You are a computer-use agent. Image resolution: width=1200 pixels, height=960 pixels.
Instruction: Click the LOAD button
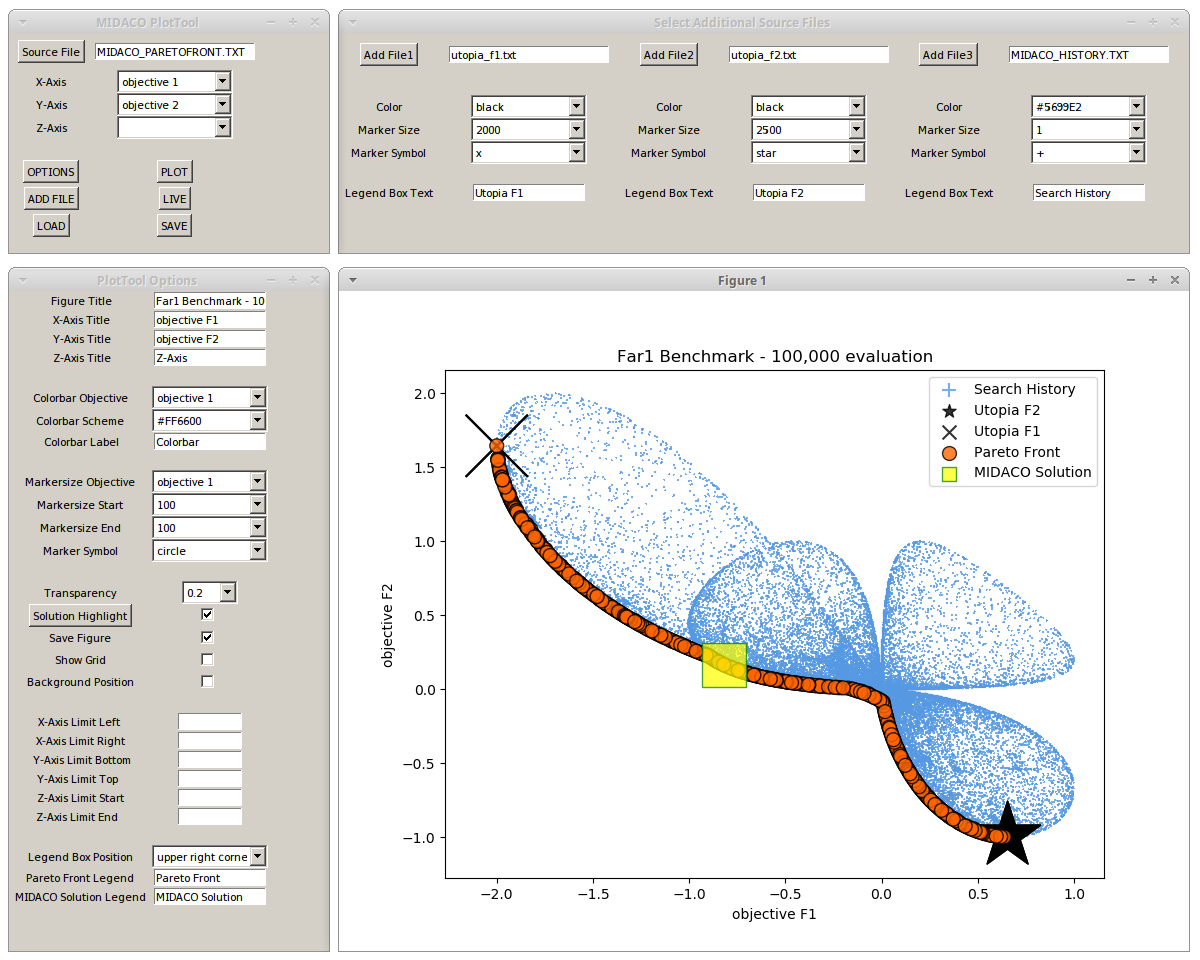tap(51, 226)
